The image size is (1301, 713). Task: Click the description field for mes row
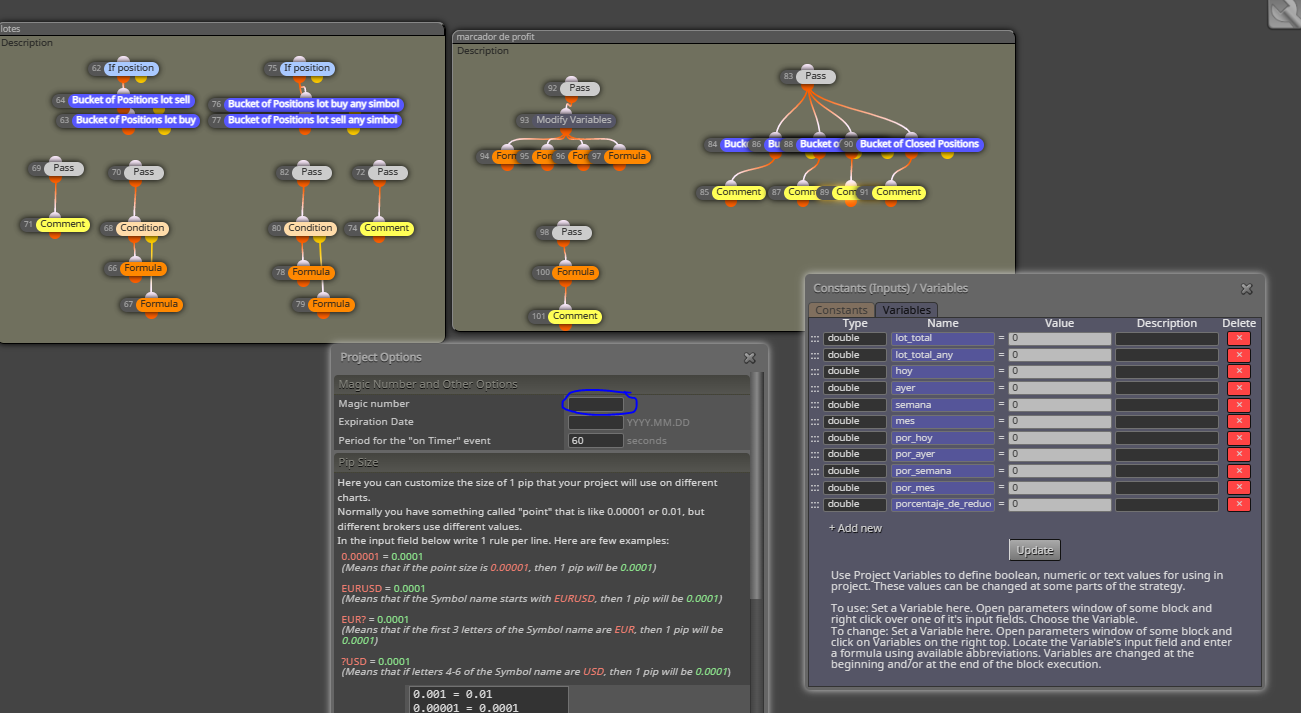(1167, 421)
